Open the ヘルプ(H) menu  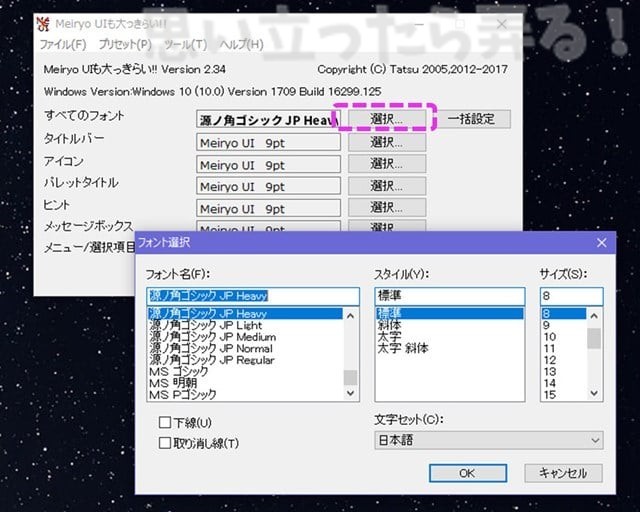(241, 45)
